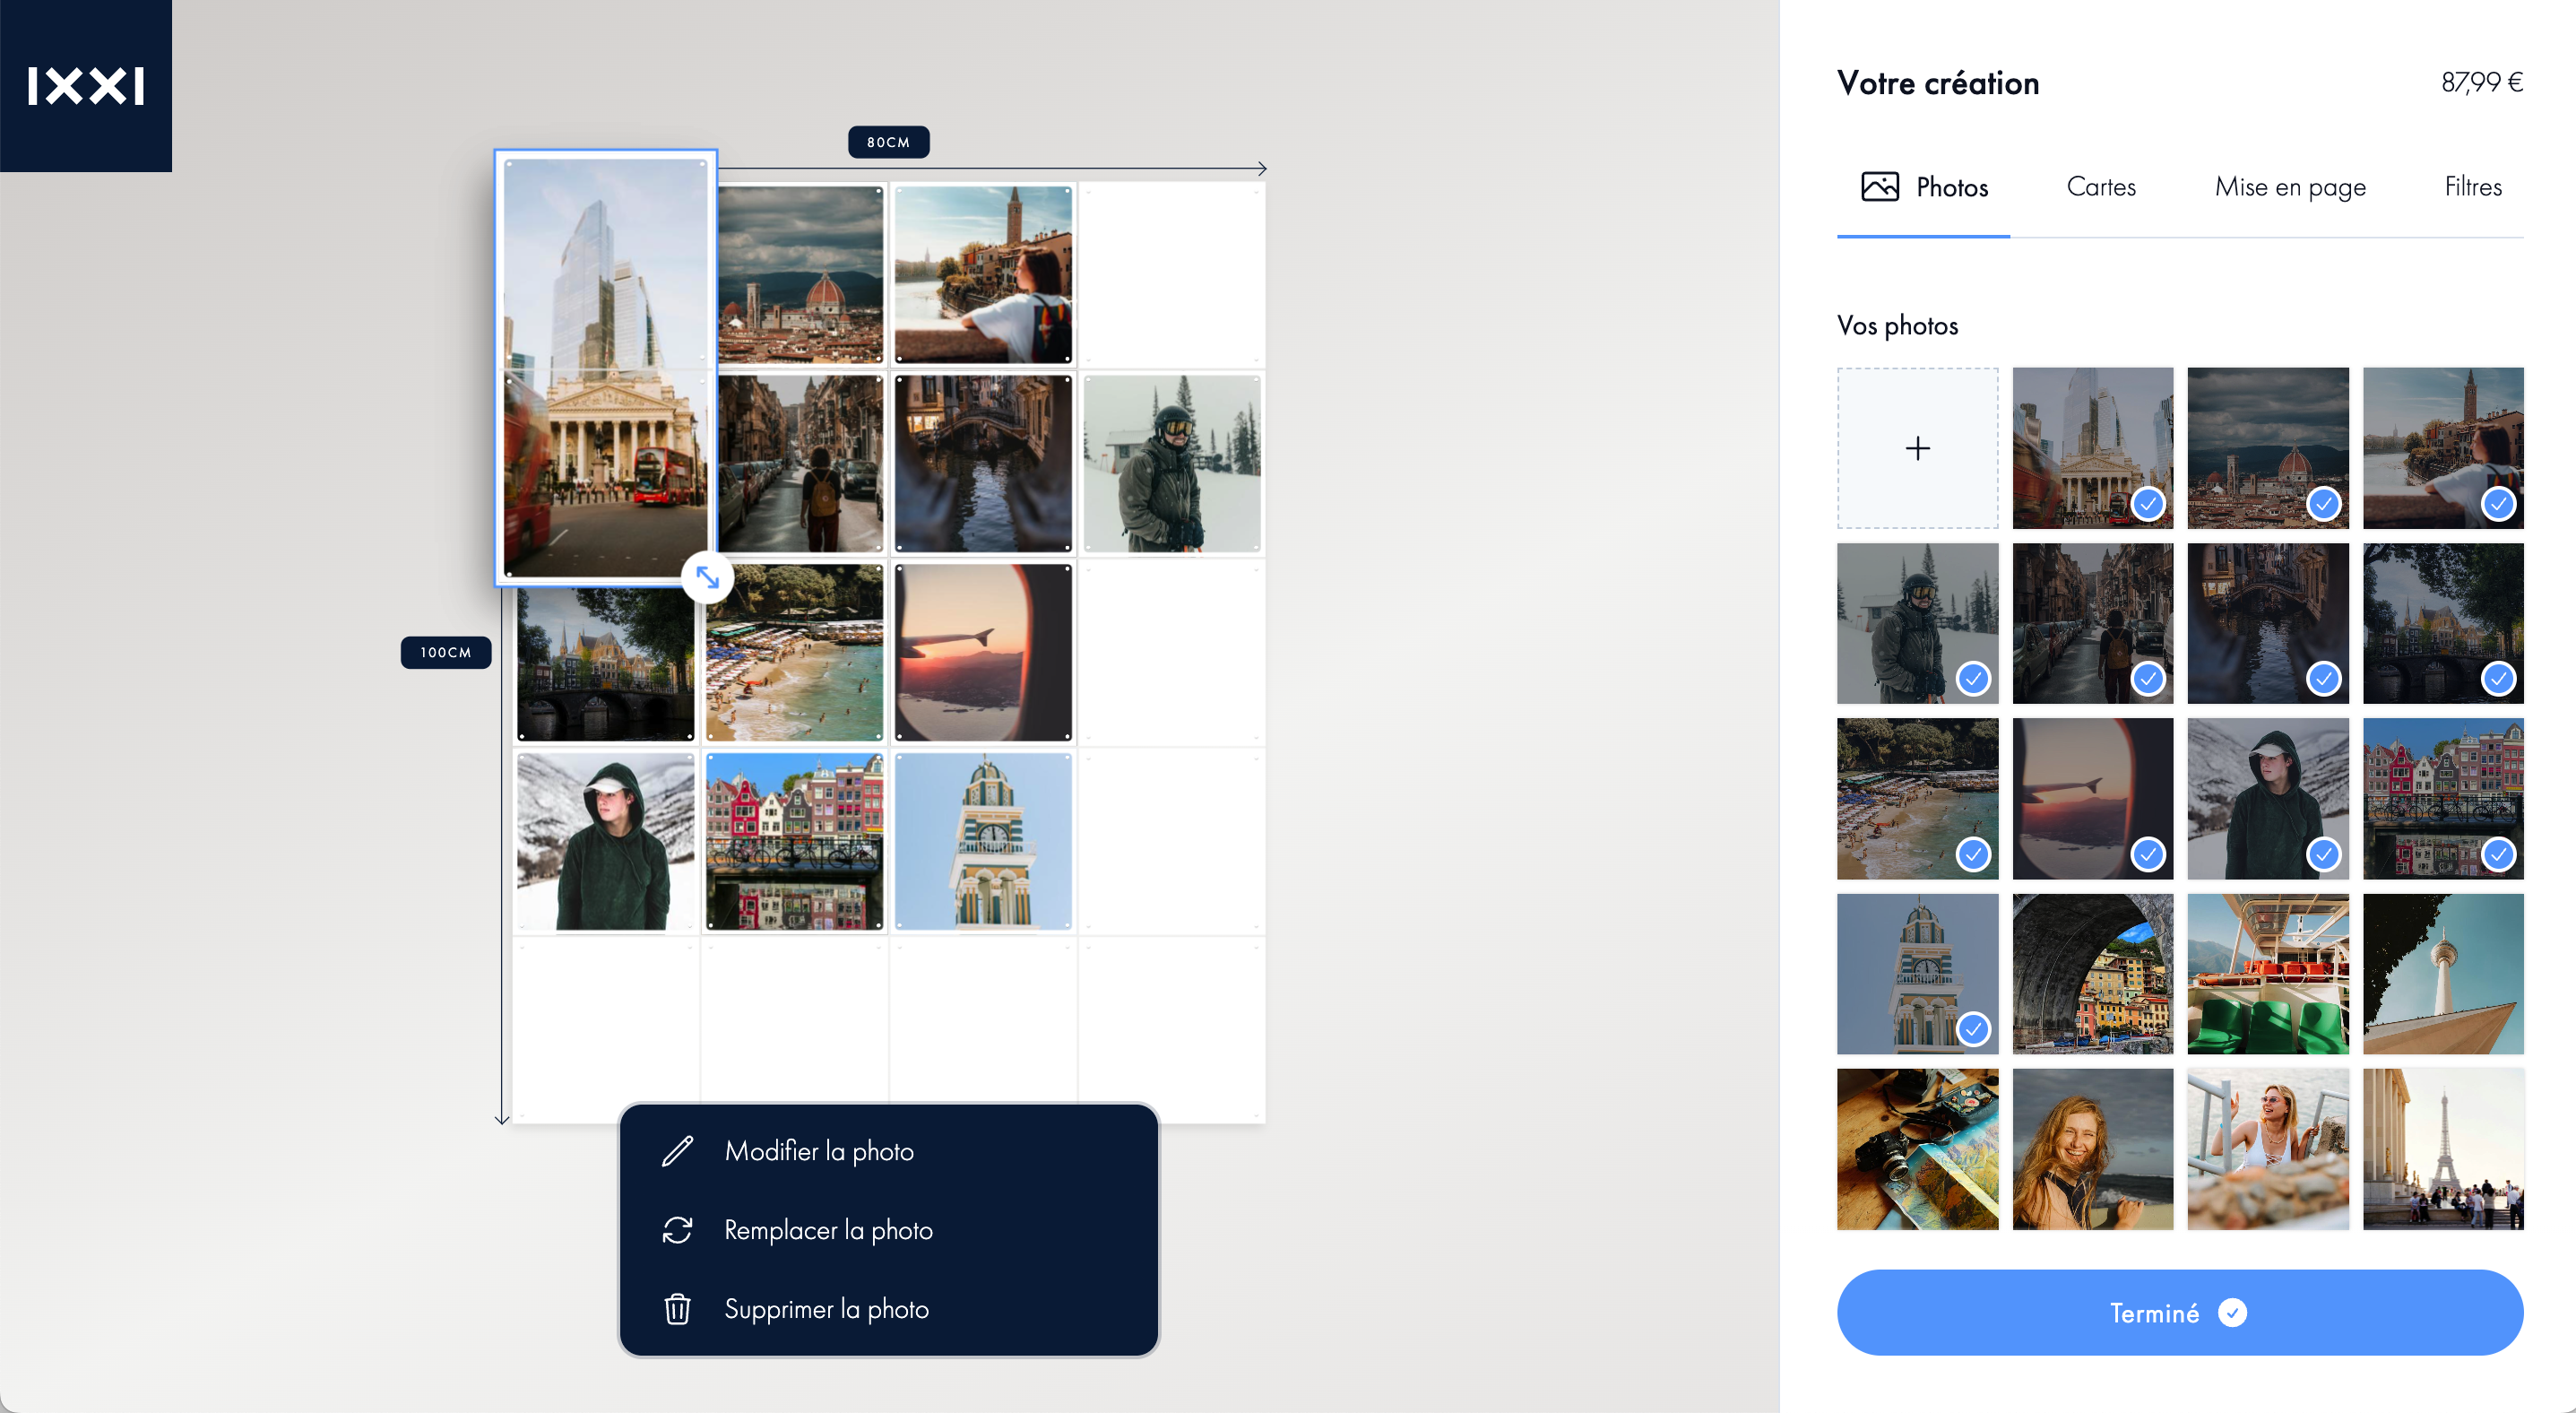2576x1413 pixels.
Task: Uncheck the skyscraper photo's blue checkmark
Action: tap(2148, 503)
